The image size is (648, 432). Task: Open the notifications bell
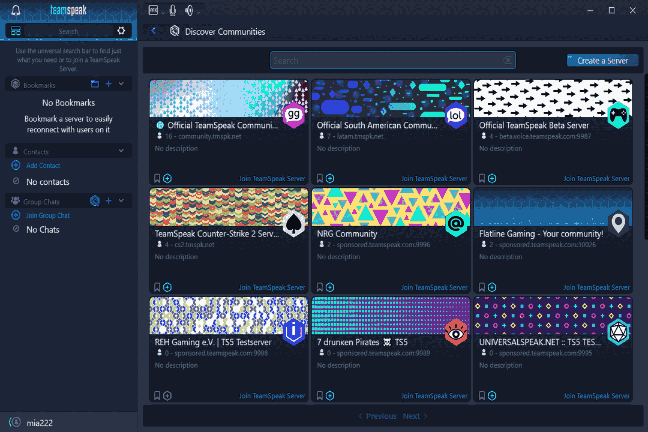click(x=15, y=11)
